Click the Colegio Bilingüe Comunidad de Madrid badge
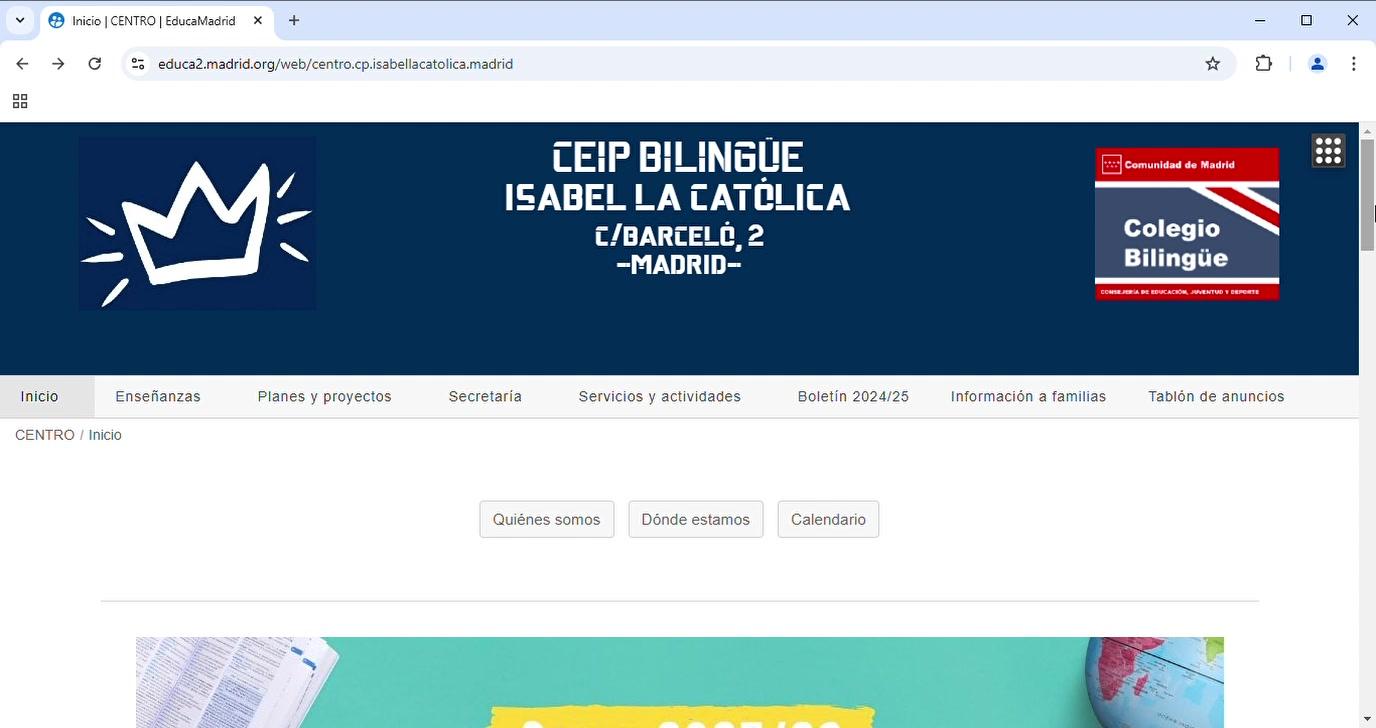Viewport: 1376px width, 728px height. click(x=1187, y=224)
